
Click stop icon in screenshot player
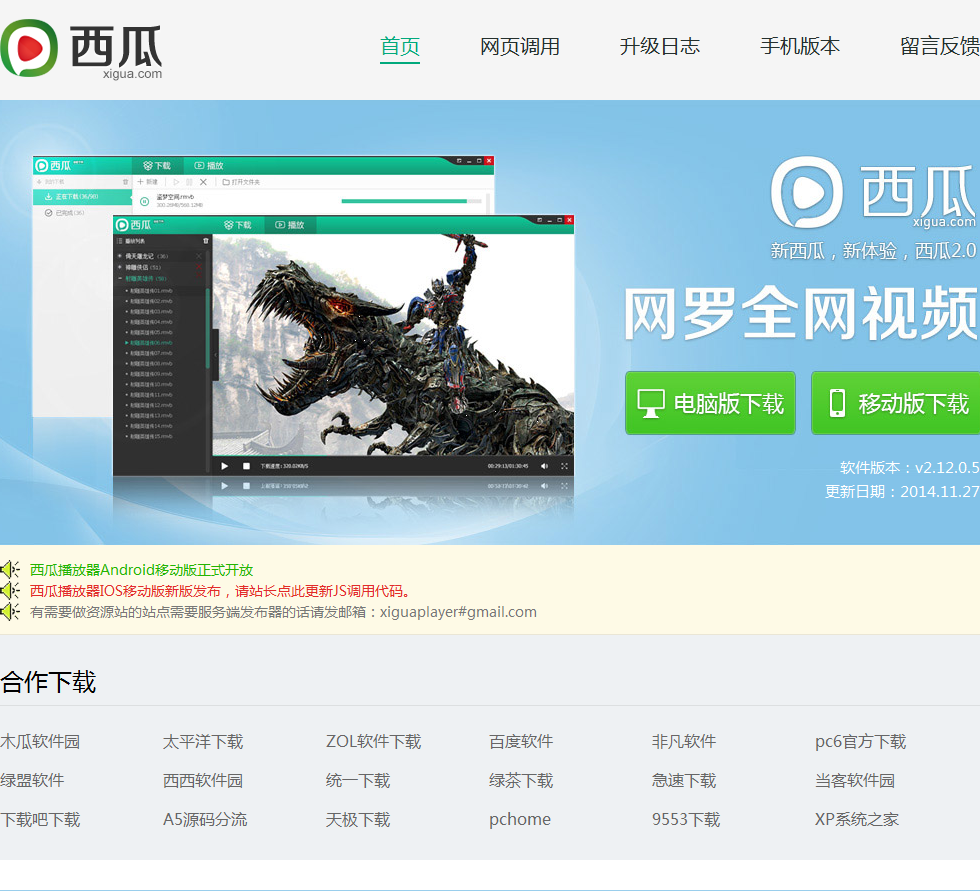click(x=246, y=466)
